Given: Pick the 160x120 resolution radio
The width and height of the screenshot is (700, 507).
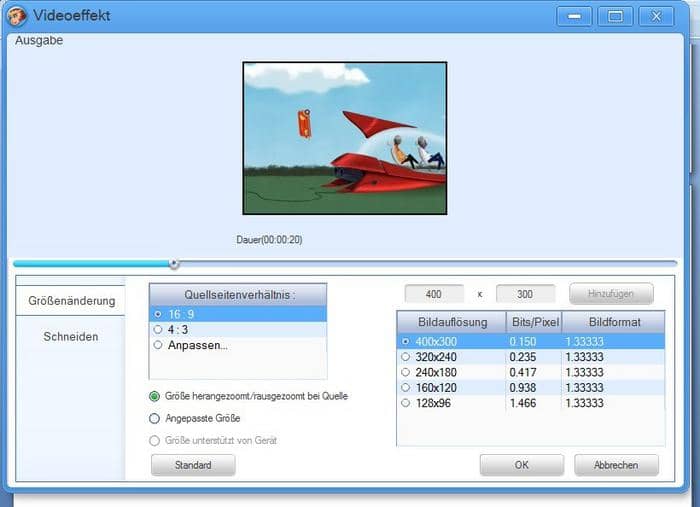Looking at the screenshot, I should [x=405, y=387].
